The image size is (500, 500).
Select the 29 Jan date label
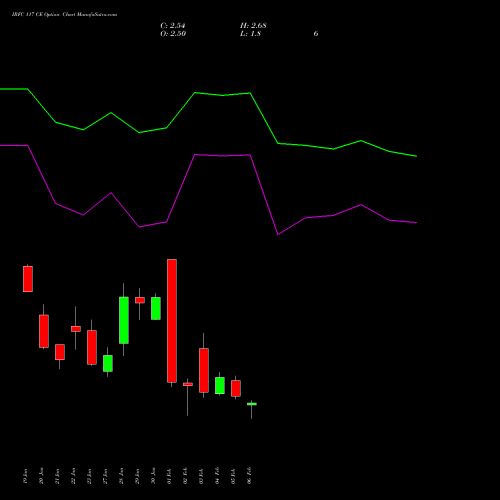click(138, 476)
